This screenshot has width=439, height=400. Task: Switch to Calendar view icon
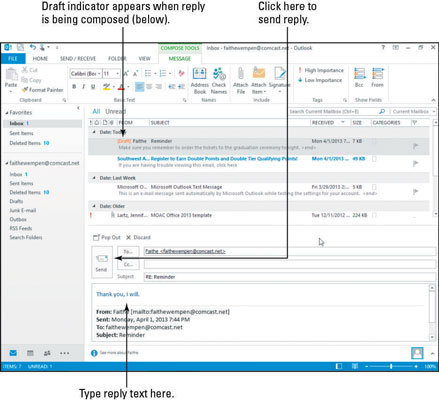click(30, 353)
